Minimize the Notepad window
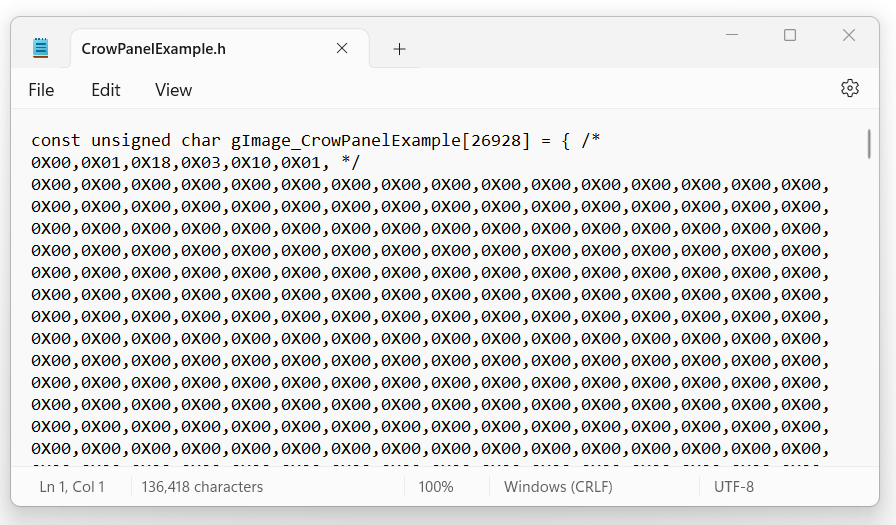896x525 pixels. [x=732, y=35]
